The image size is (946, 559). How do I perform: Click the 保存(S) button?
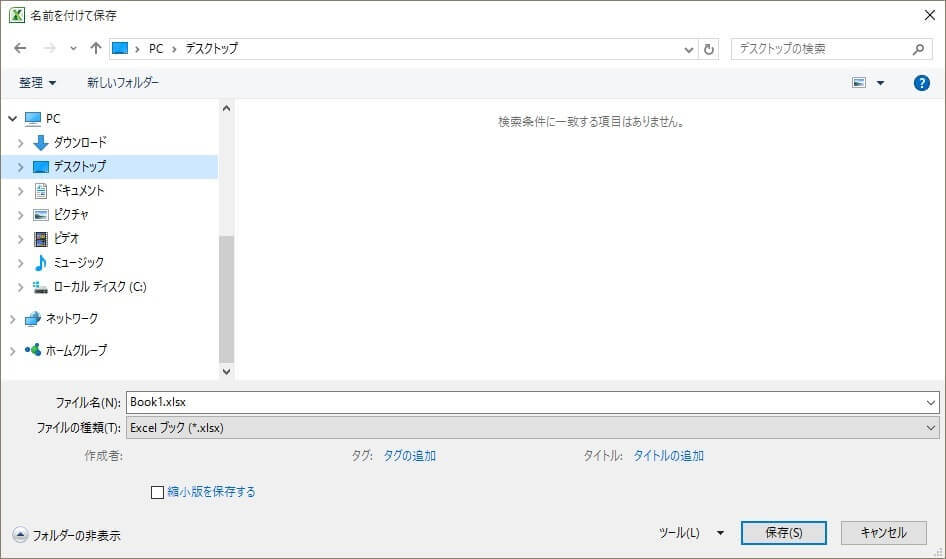point(783,533)
